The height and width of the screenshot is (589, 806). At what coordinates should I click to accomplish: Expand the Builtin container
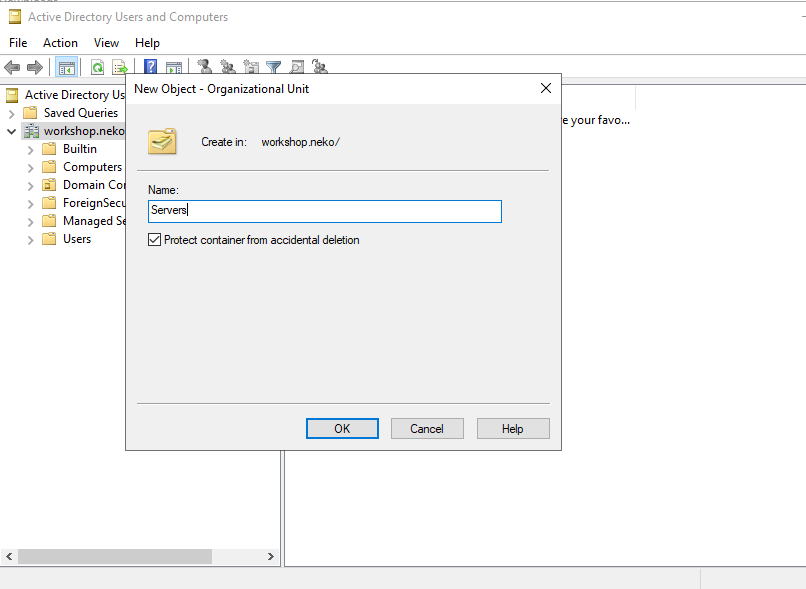pos(30,149)
